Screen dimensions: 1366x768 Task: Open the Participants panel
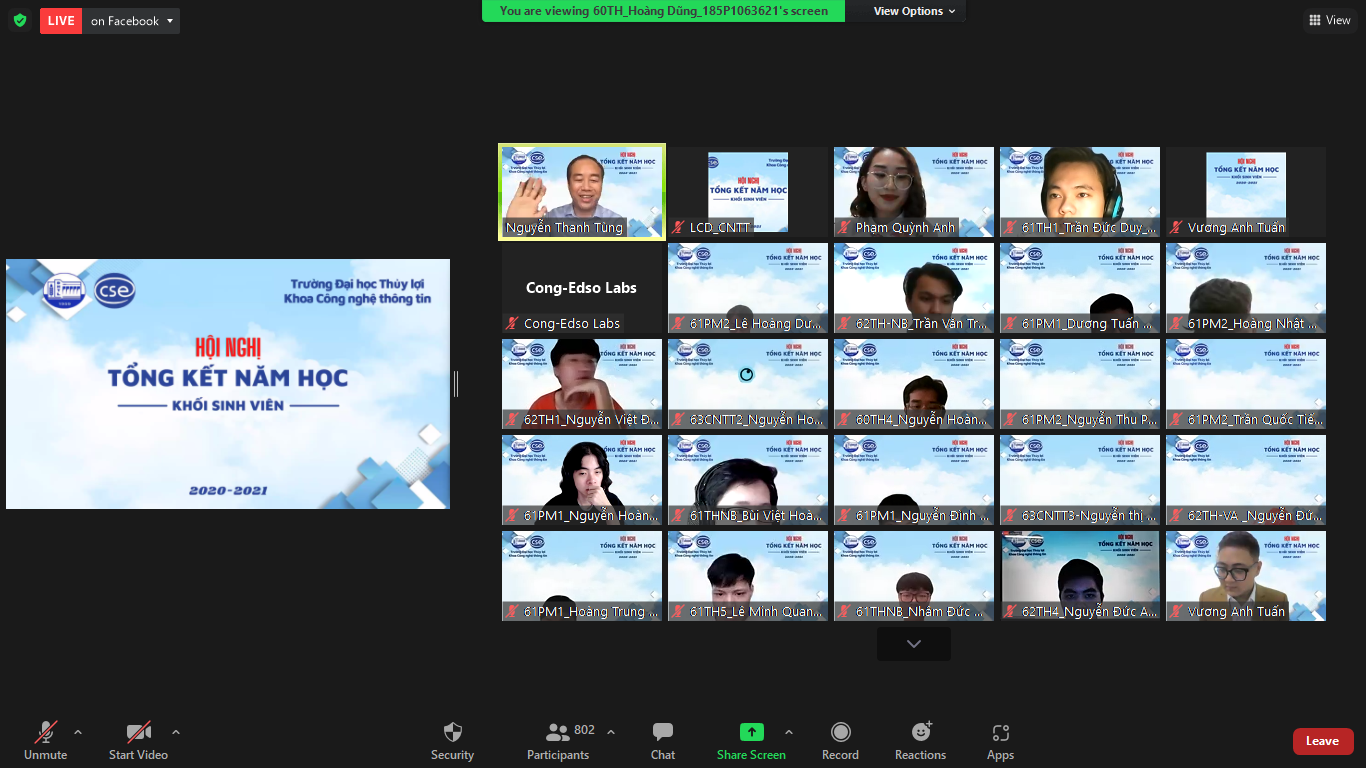(x=558, y=733)
